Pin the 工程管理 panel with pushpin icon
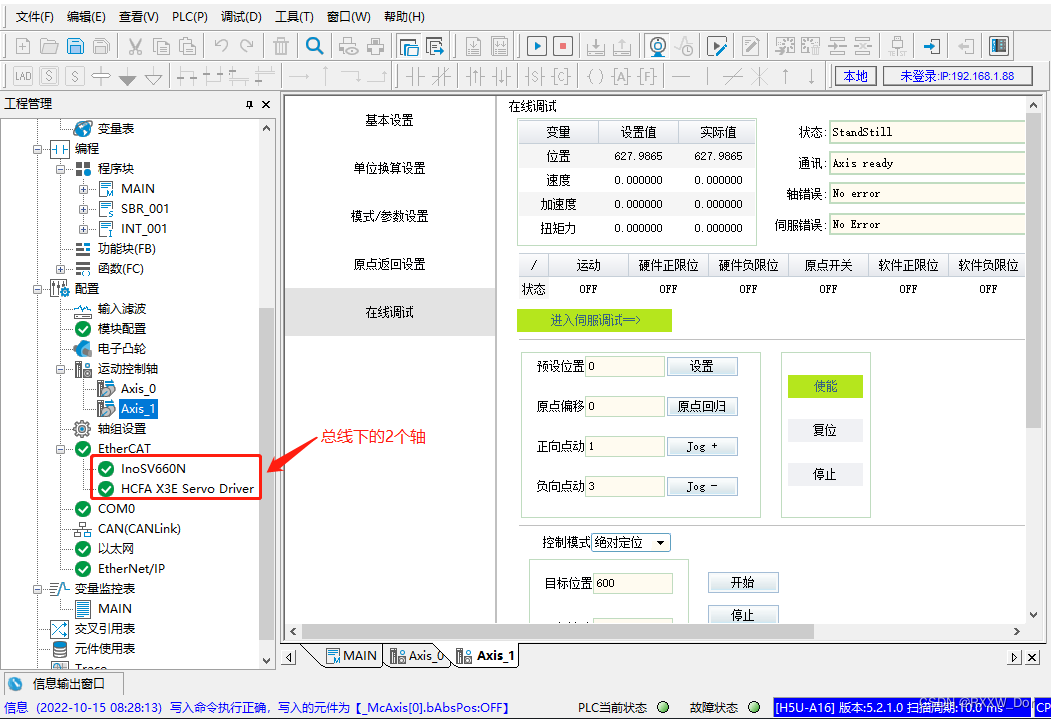This screenshot has height=719, width=1051. 249,105
